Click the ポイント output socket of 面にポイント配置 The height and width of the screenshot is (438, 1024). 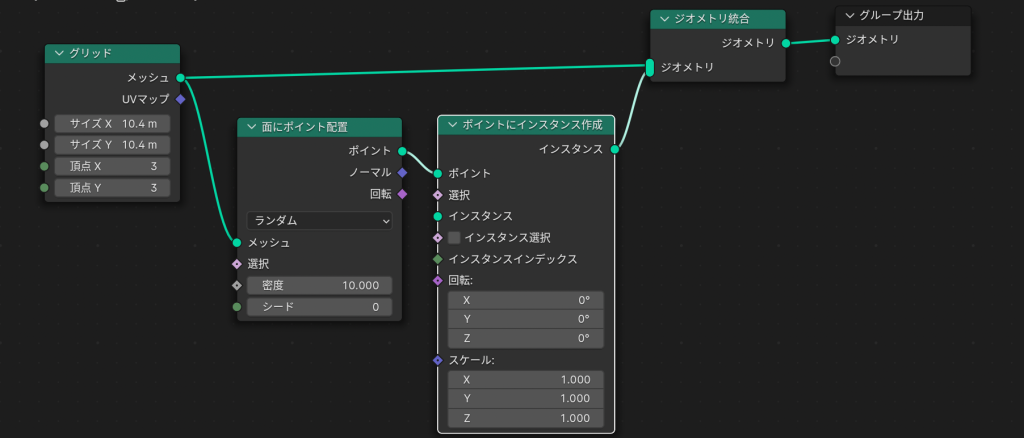402,151
